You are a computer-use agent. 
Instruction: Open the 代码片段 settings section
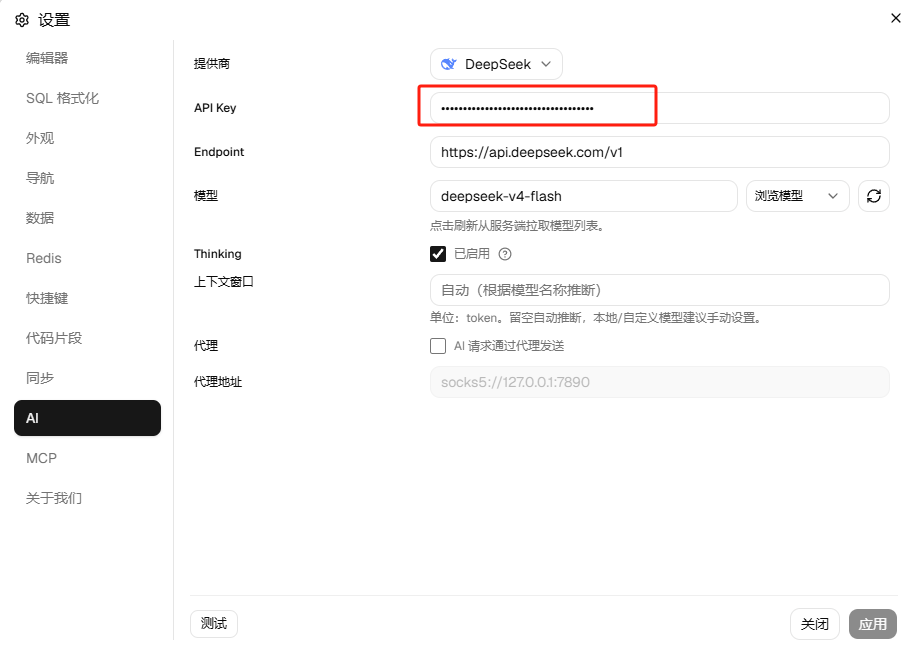pyautogui.click(x=87, y=338)
